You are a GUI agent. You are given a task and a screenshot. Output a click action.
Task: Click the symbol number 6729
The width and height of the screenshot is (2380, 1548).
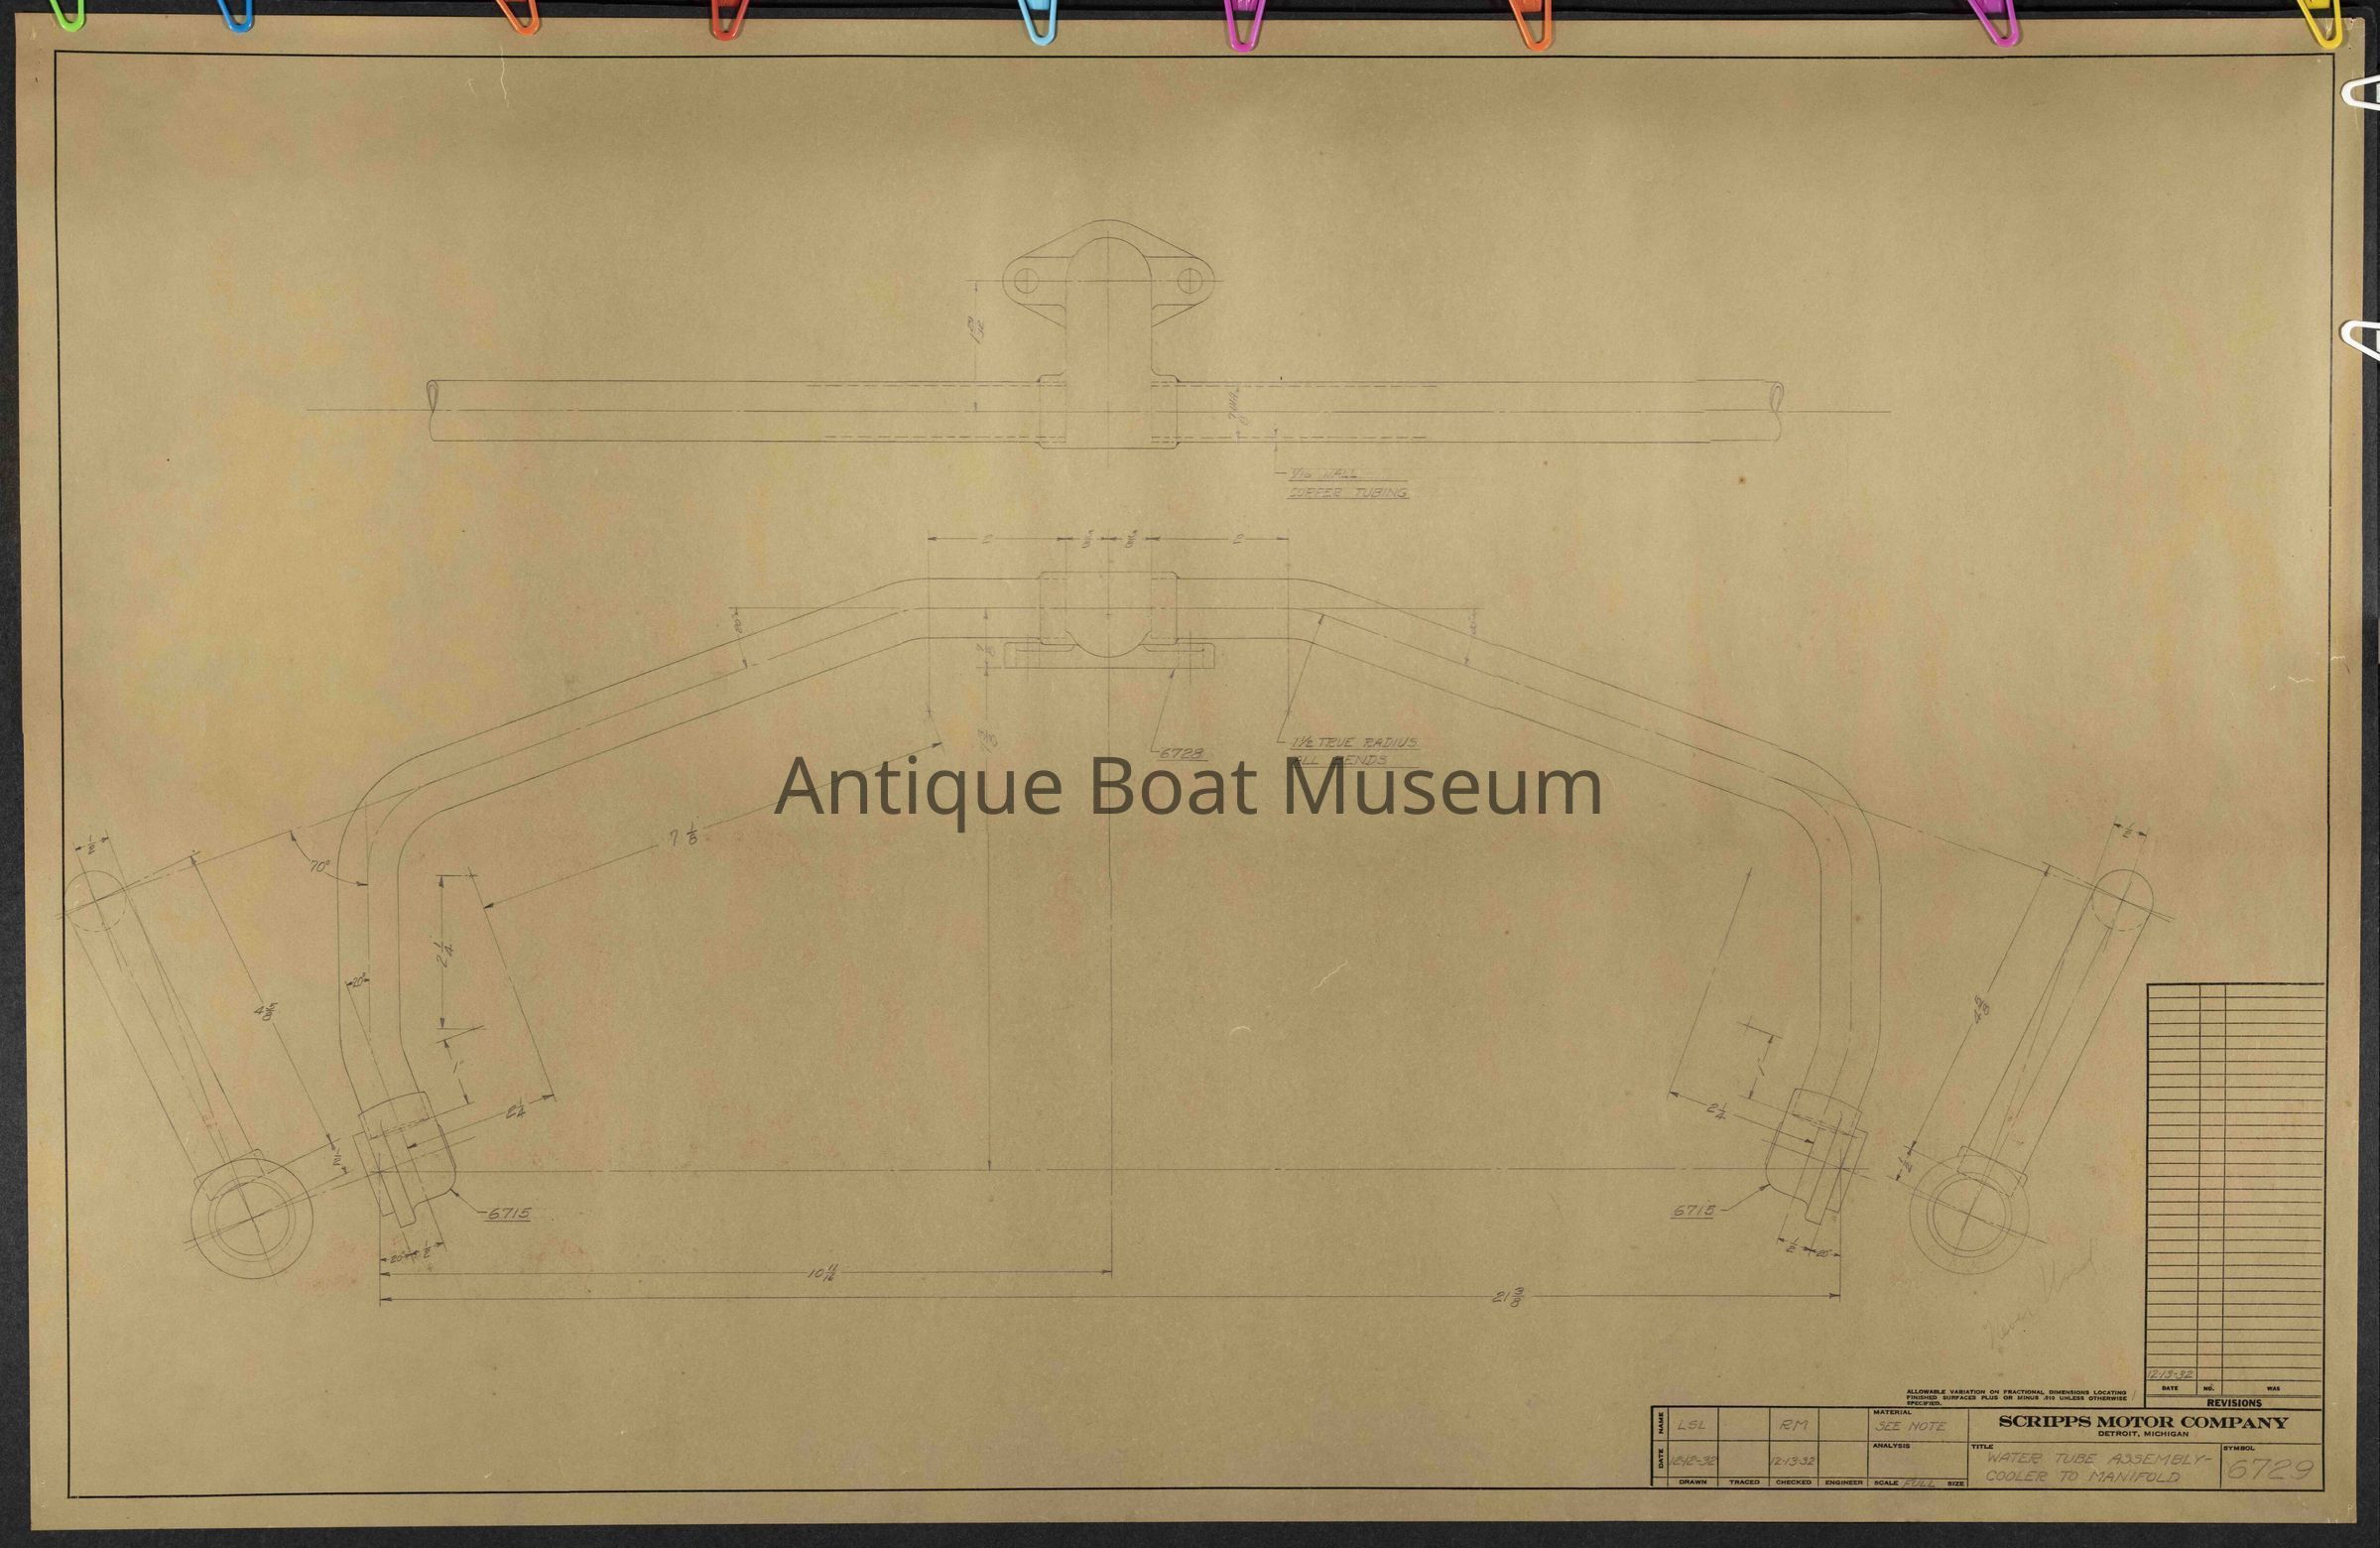2268,1470
